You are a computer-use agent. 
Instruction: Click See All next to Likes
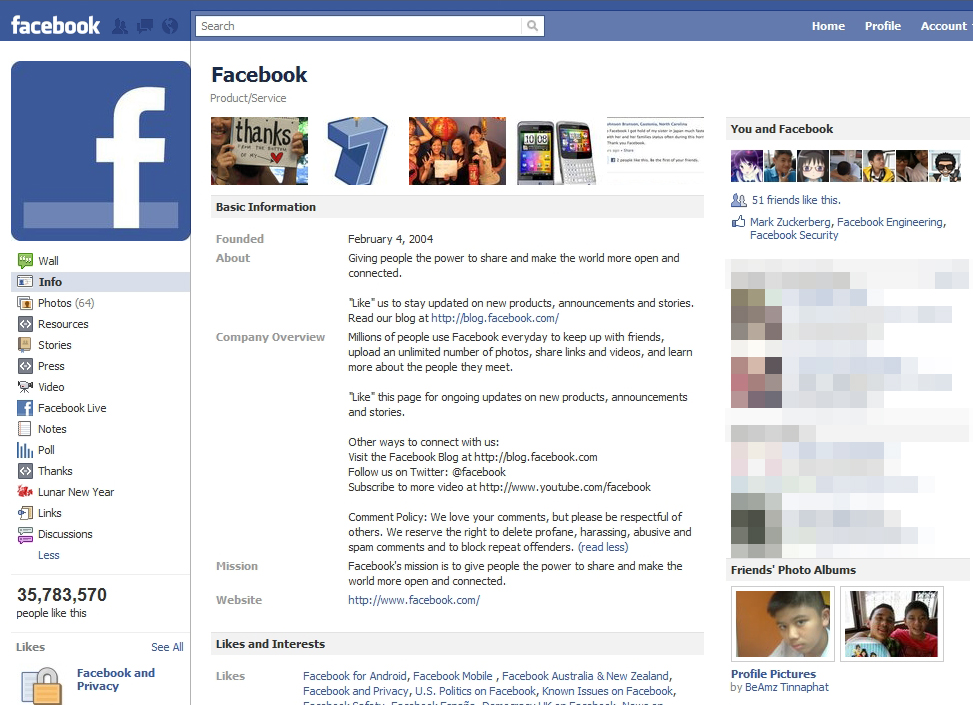click(x=167, y=647)
